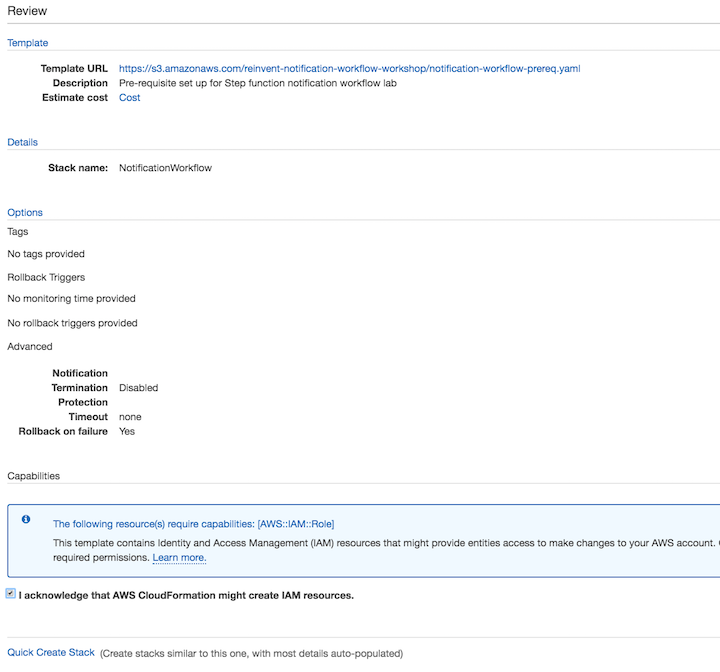Click the Advanced subheading
Image resolution: width=720 pixels, height=672 pixels.
(x=30, y=346)
